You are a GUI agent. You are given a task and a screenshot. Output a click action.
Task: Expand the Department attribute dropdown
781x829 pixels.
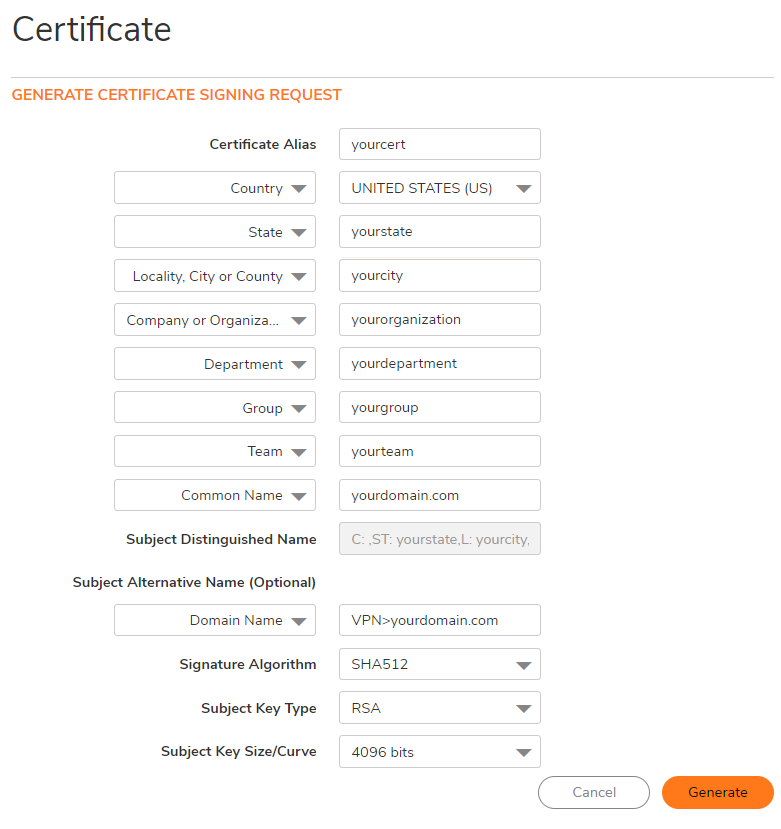click(x=215, y=364)
